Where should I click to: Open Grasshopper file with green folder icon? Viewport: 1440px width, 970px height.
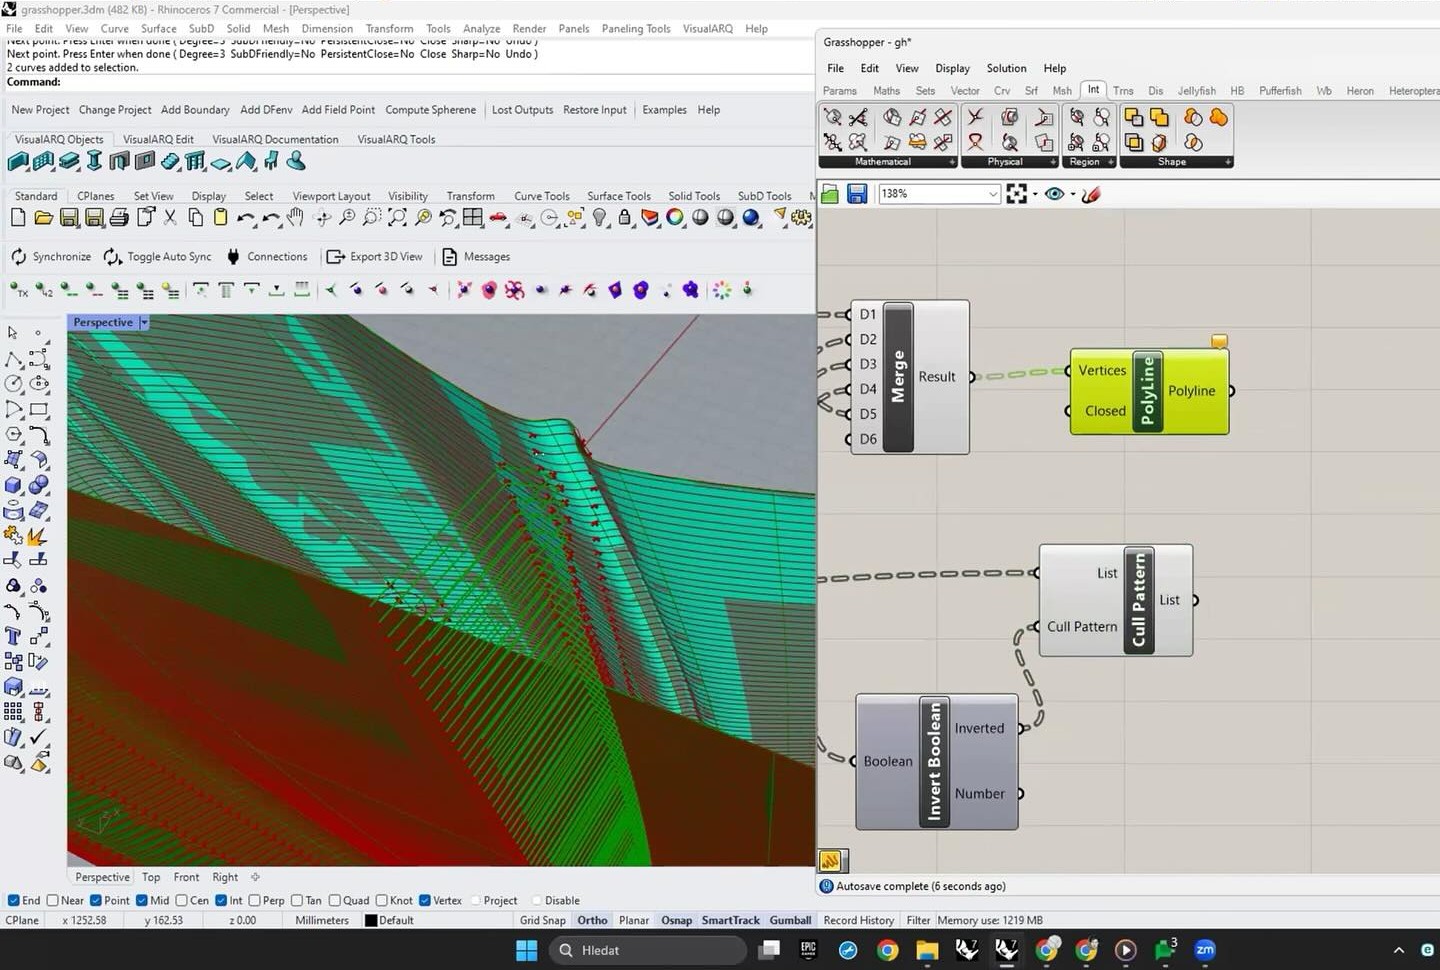(830, 194)
